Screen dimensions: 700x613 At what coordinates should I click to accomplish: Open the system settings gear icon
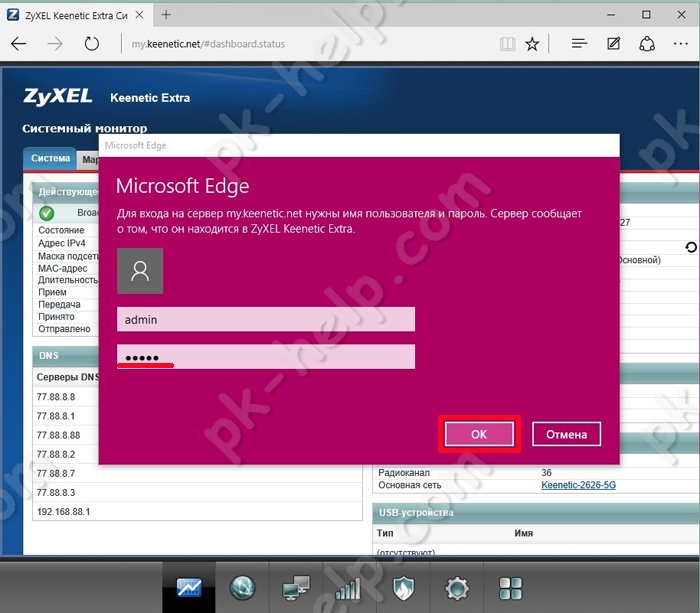pyautogui.click(x=457, y=588)
